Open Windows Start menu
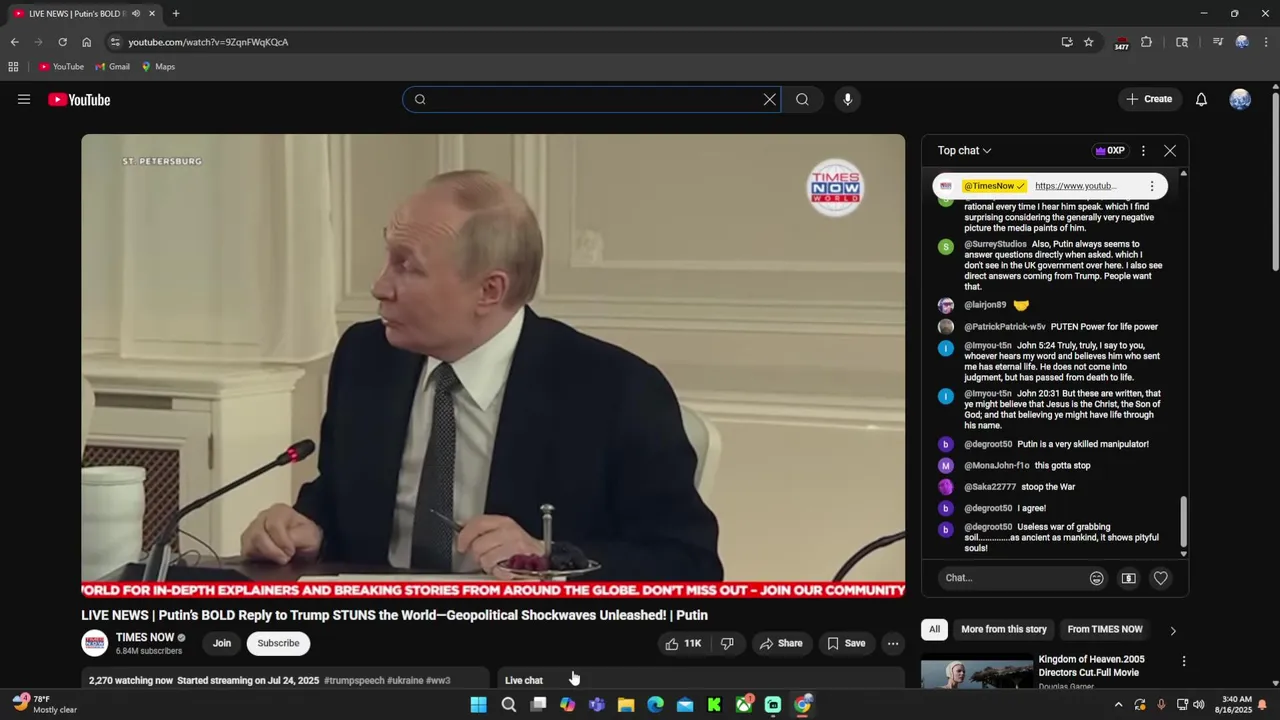The image size is (1280, 720). tap(479, 705)
